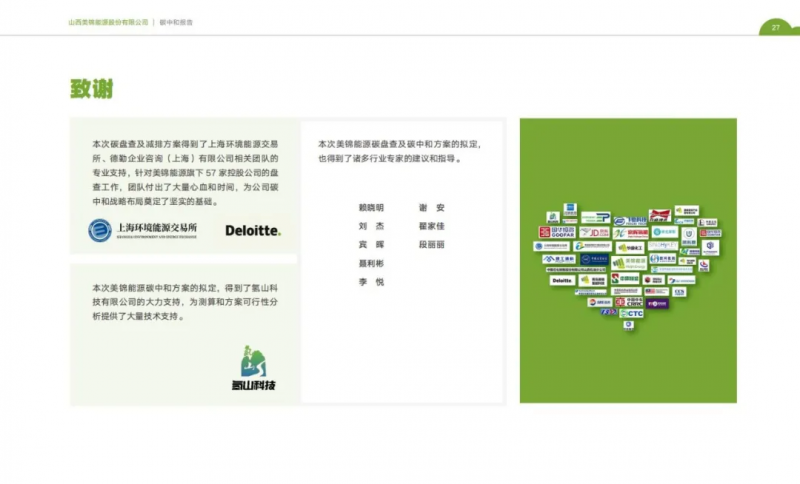Click the header label 碳中和报告
Image resolution: width=800 pixels, height=484 pixels.
(176, 22)
